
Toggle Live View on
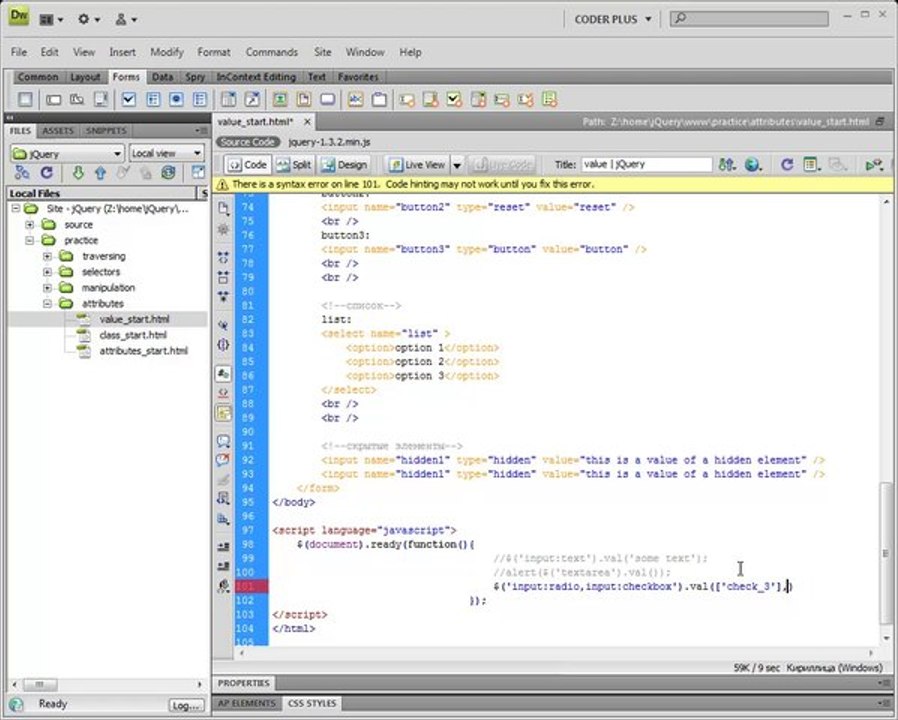(x=418, y=165)
